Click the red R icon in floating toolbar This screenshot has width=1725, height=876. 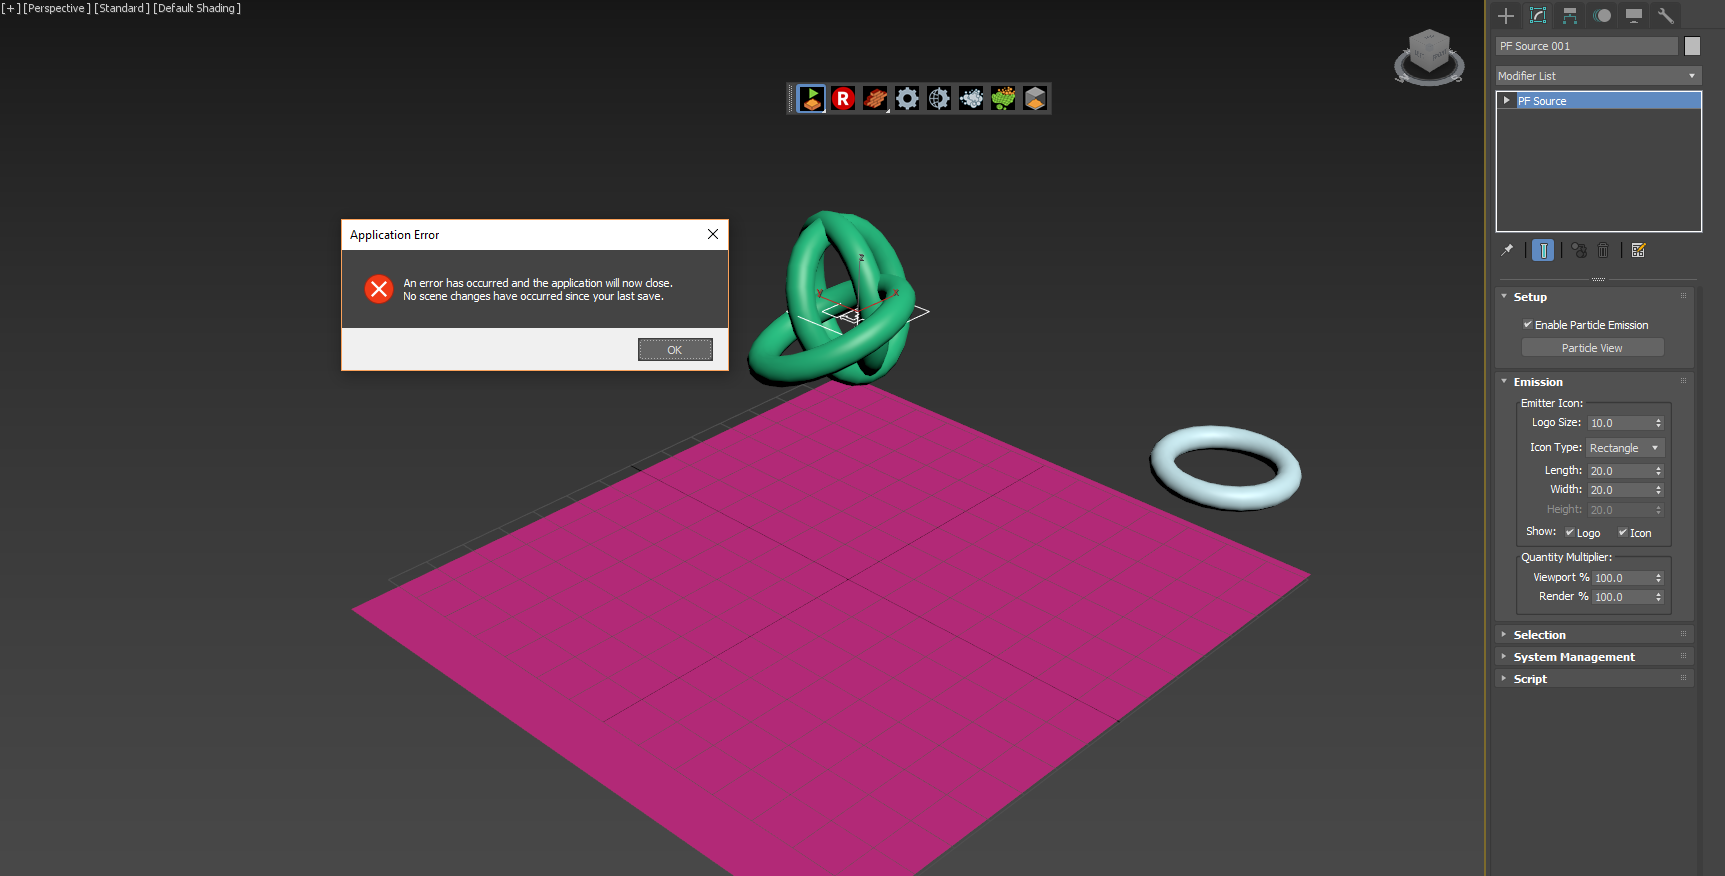[x=843, y=98]
